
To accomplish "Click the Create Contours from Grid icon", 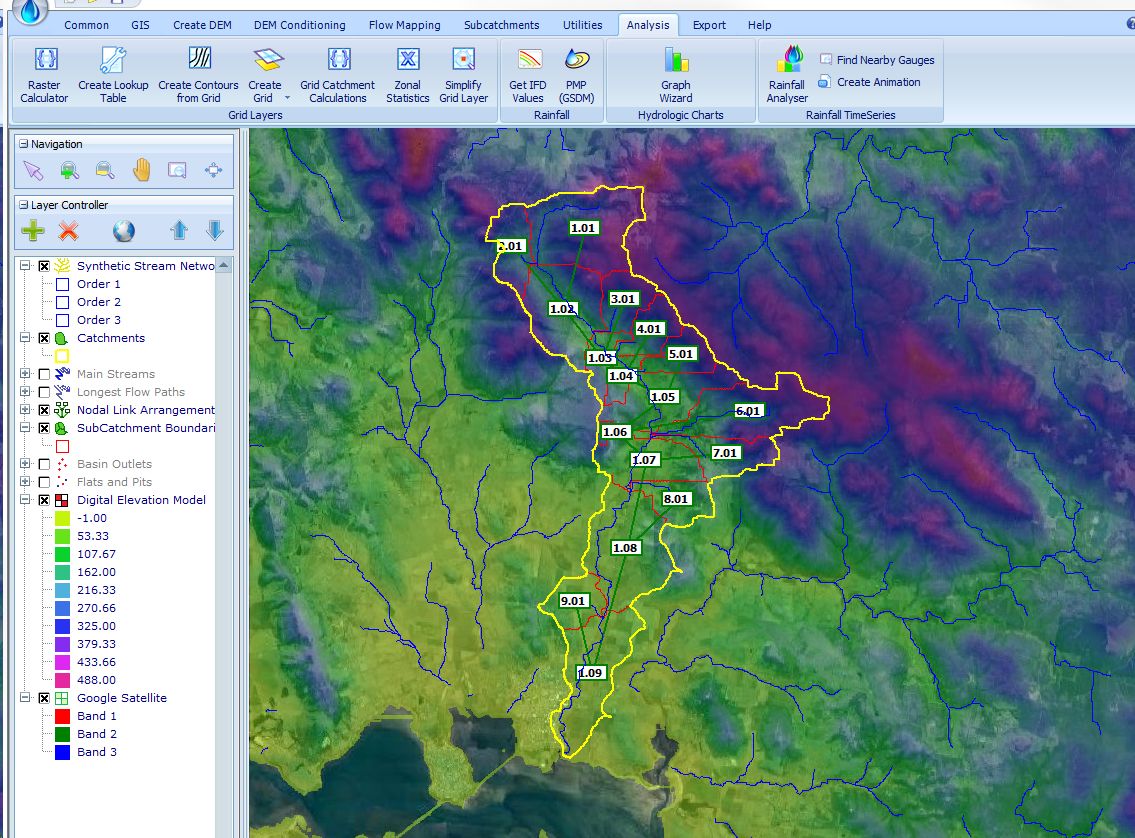I will point(198,75).
